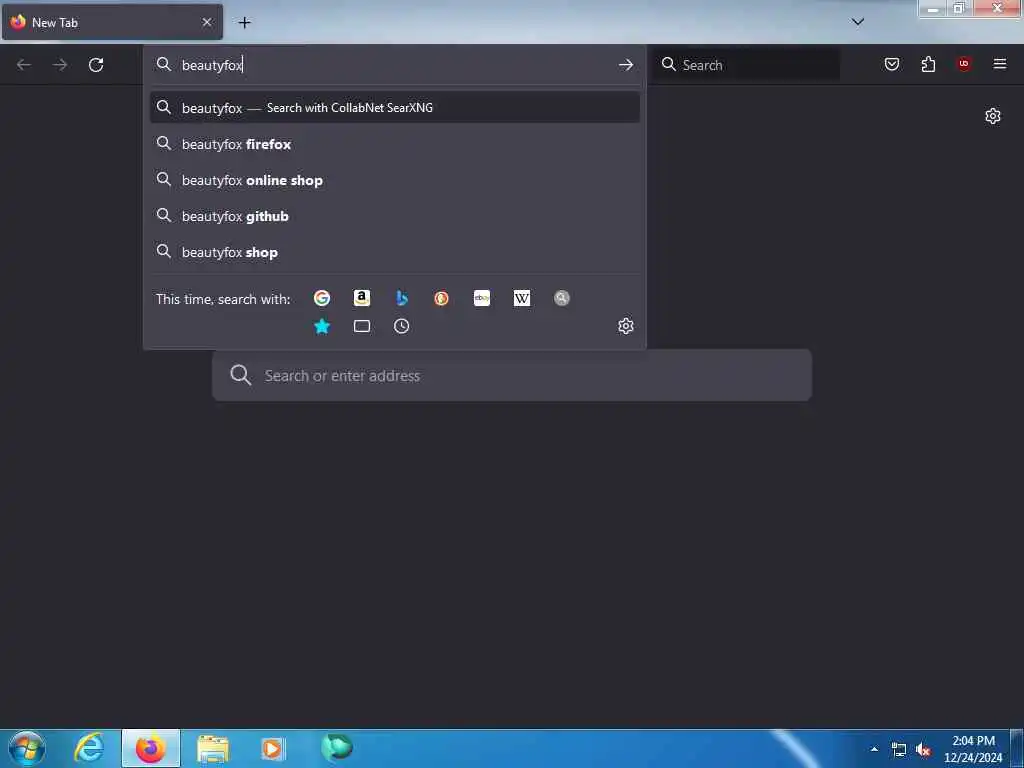Go back one page
Viewport: 1024px width, 768px height.
(x=24, y=65)
